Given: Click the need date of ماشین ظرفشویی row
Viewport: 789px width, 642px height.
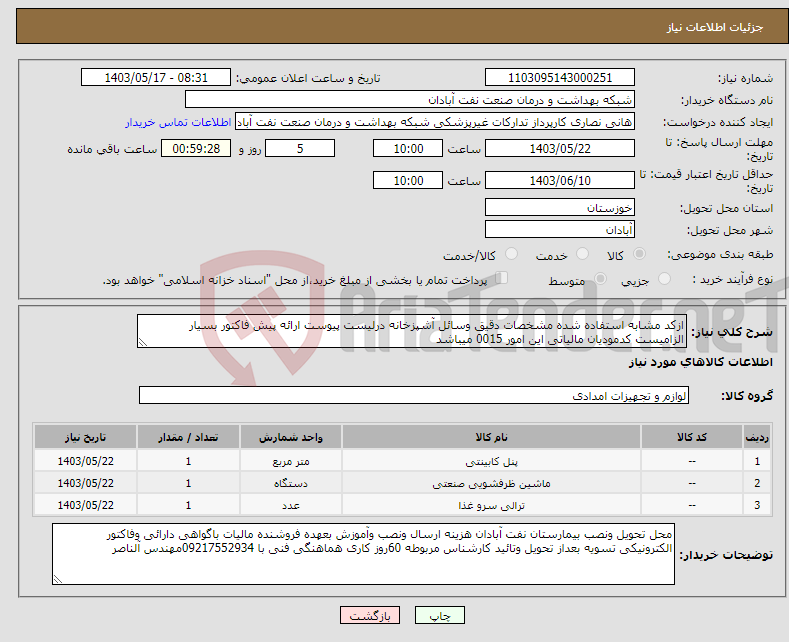Looking at the screenshot, I should pyautogui.click(x=86, y=484).
